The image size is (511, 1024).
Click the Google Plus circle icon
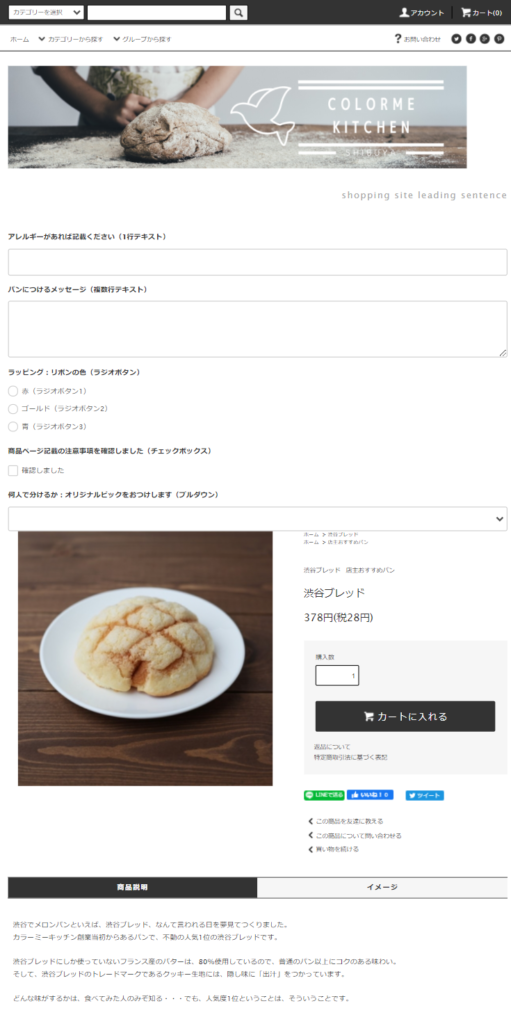(485, 39)
